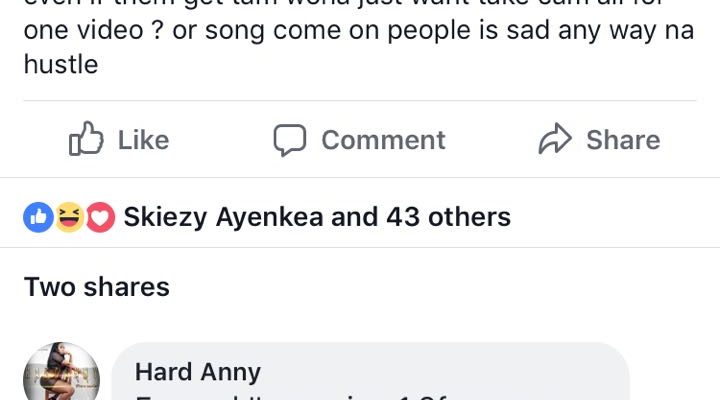The height and width of the screenshot is (400, 720).
Task: Open the laughing Haha reaction emoji
Action: coord(69,216)
